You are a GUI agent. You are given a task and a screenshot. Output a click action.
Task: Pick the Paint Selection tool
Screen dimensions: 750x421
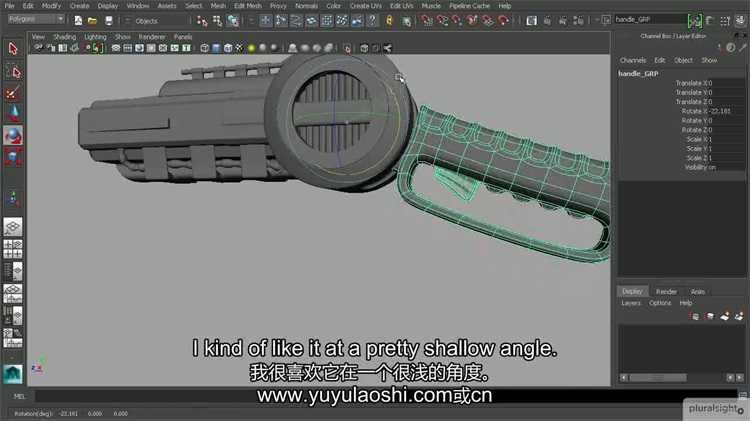14,92
